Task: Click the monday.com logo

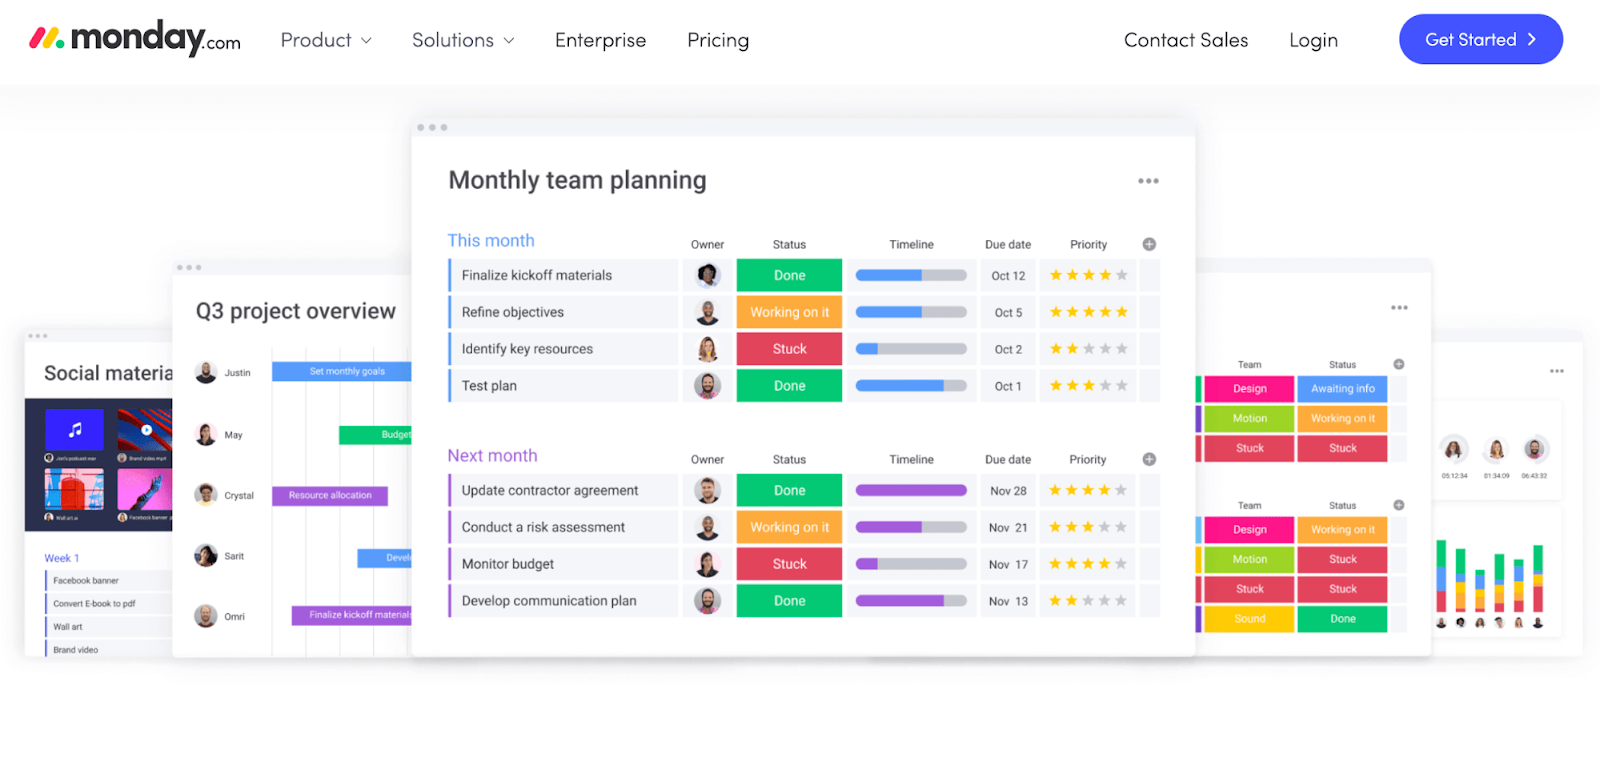Action: tap(135, 39)
